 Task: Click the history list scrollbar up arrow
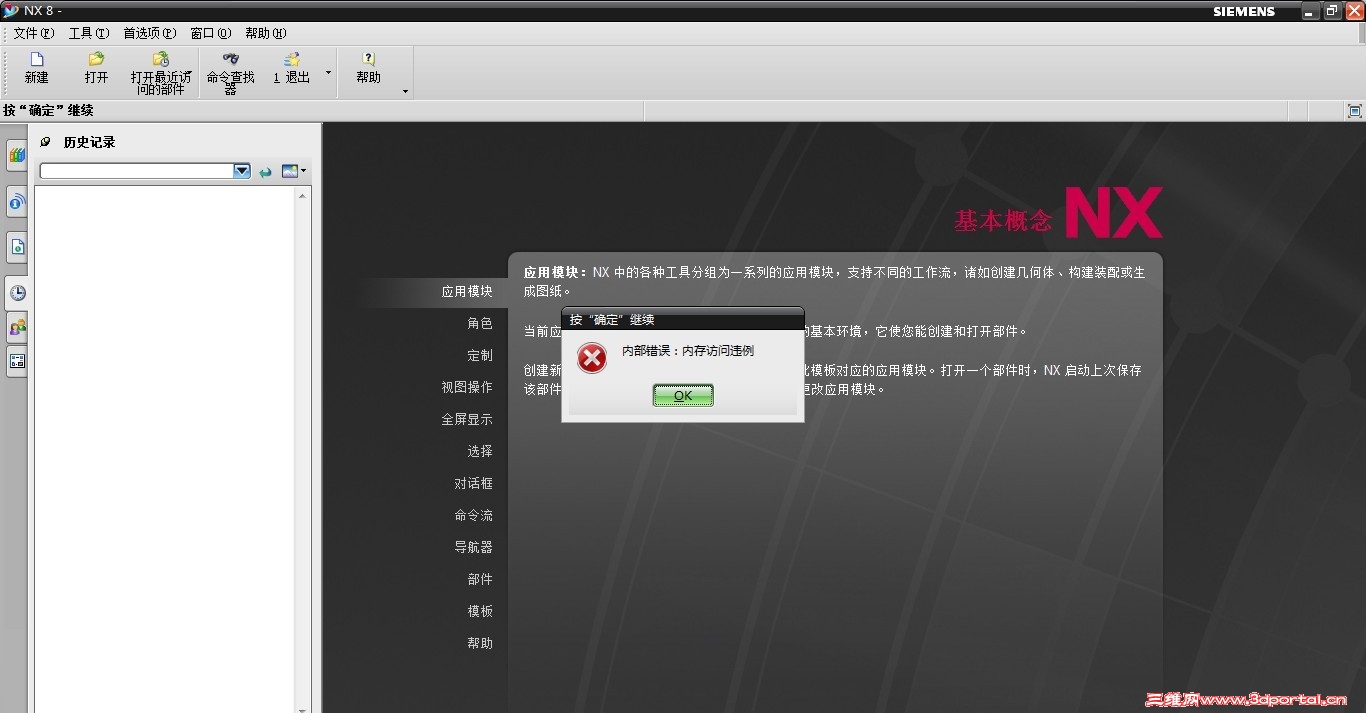click(x=304, y=195)
